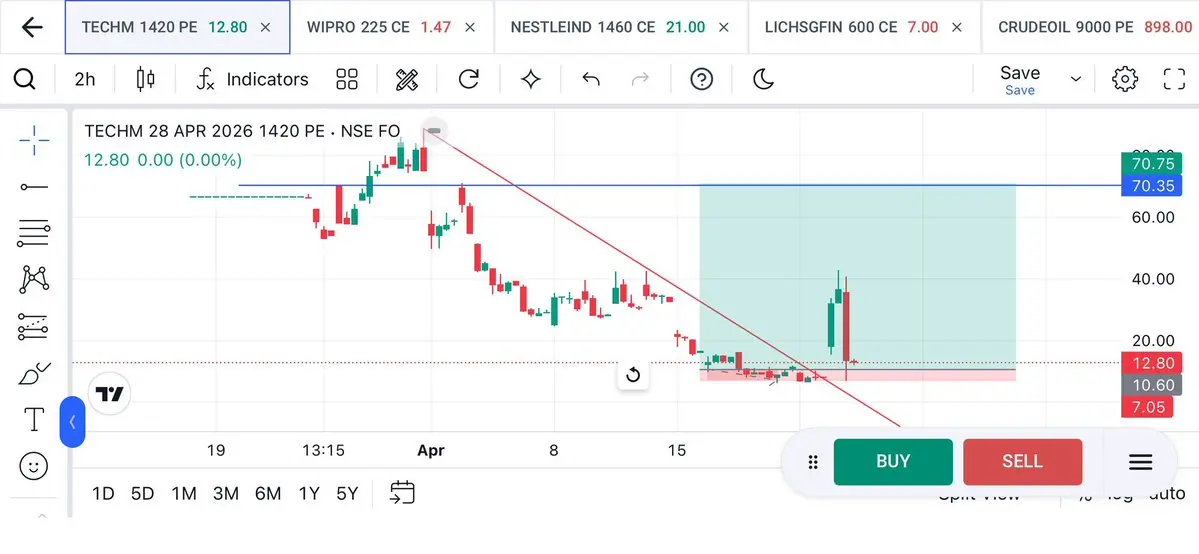Save the chart layout
Image resolution: width=1199 pixels, height=554 pixels.
1020,80
